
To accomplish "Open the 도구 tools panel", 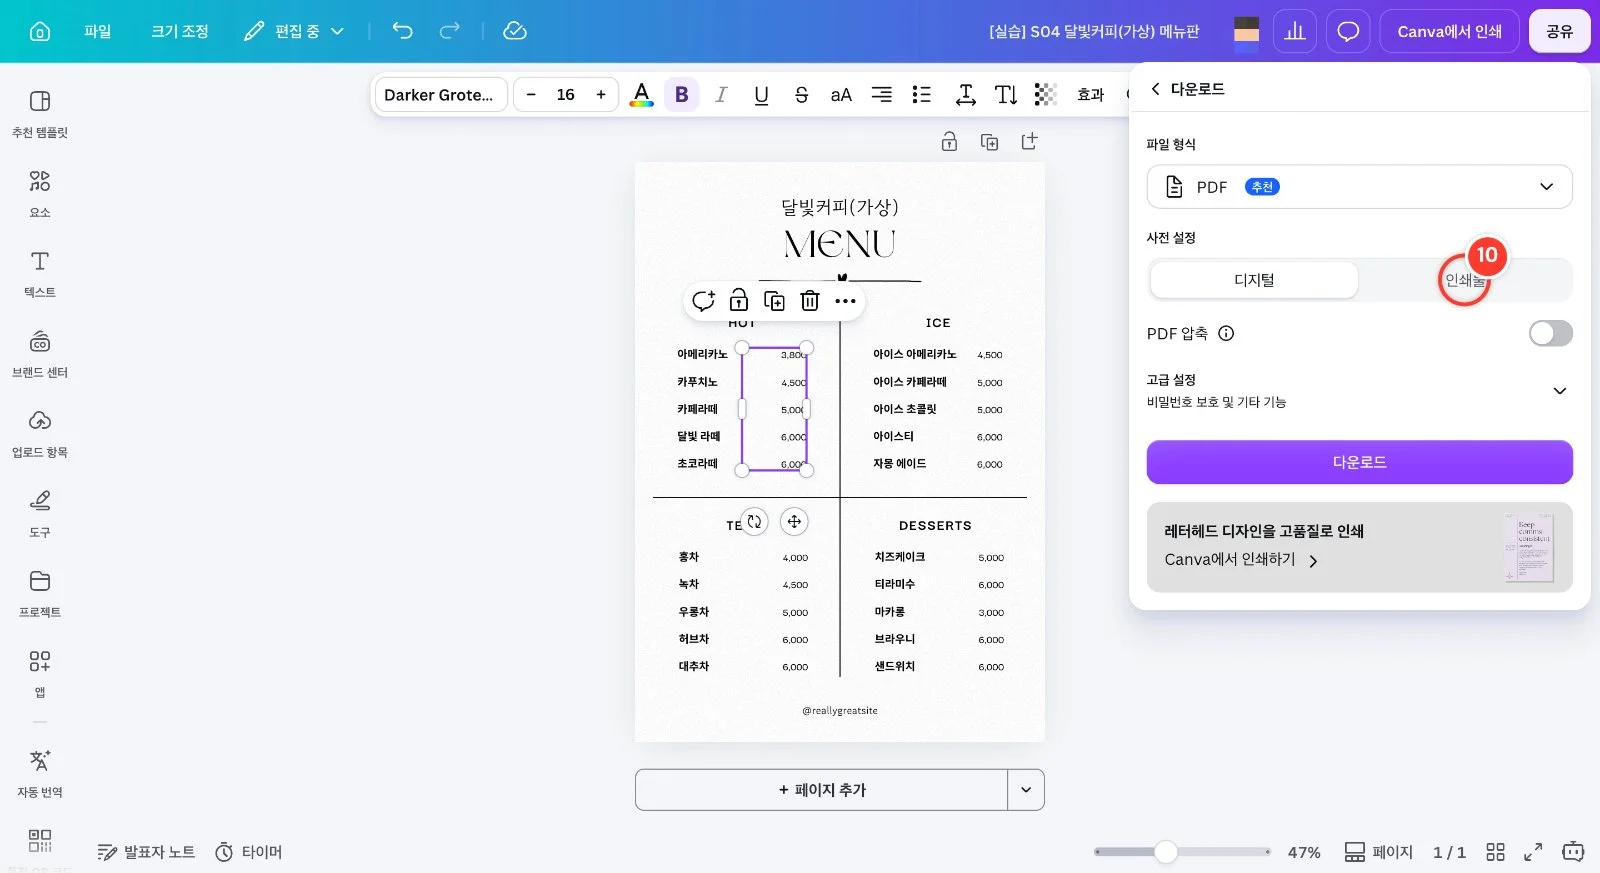I will [x=40, y=514].
